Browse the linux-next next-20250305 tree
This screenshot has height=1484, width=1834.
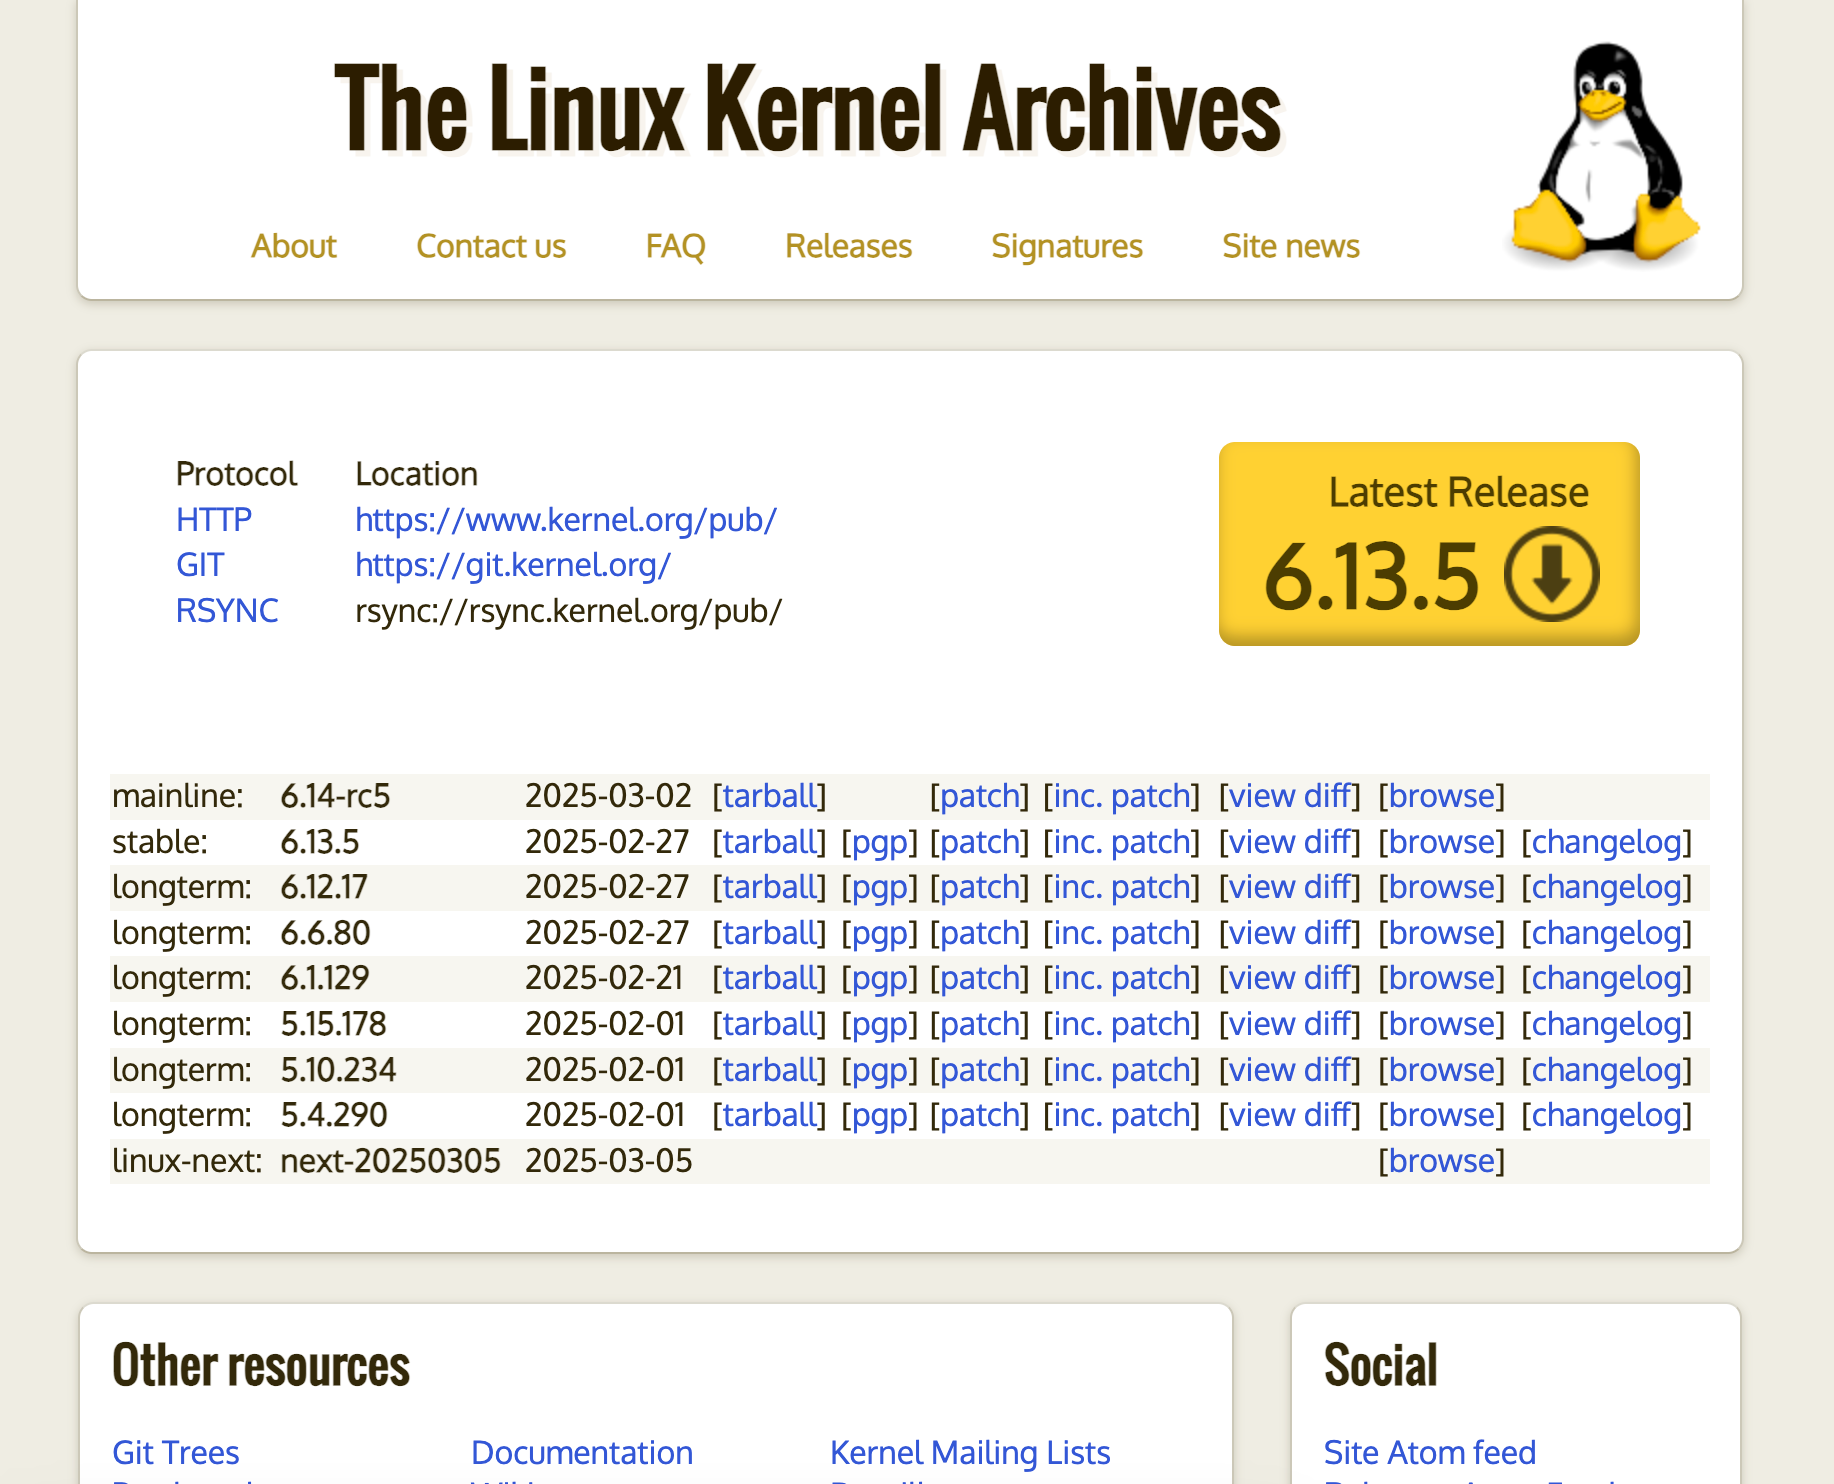click(x=1441, y=1161)
